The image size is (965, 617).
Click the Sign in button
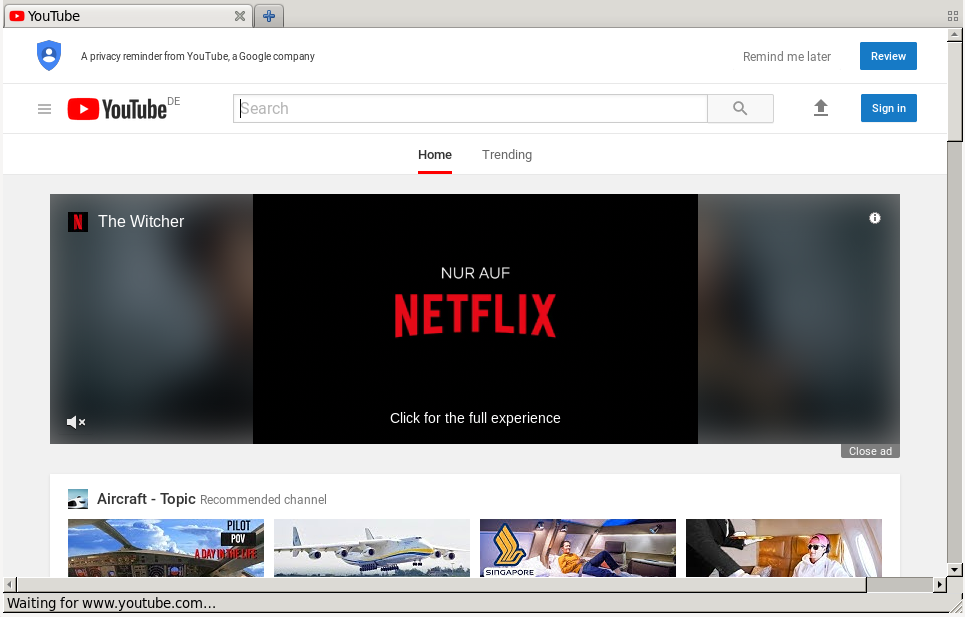(x=889, y=108)
